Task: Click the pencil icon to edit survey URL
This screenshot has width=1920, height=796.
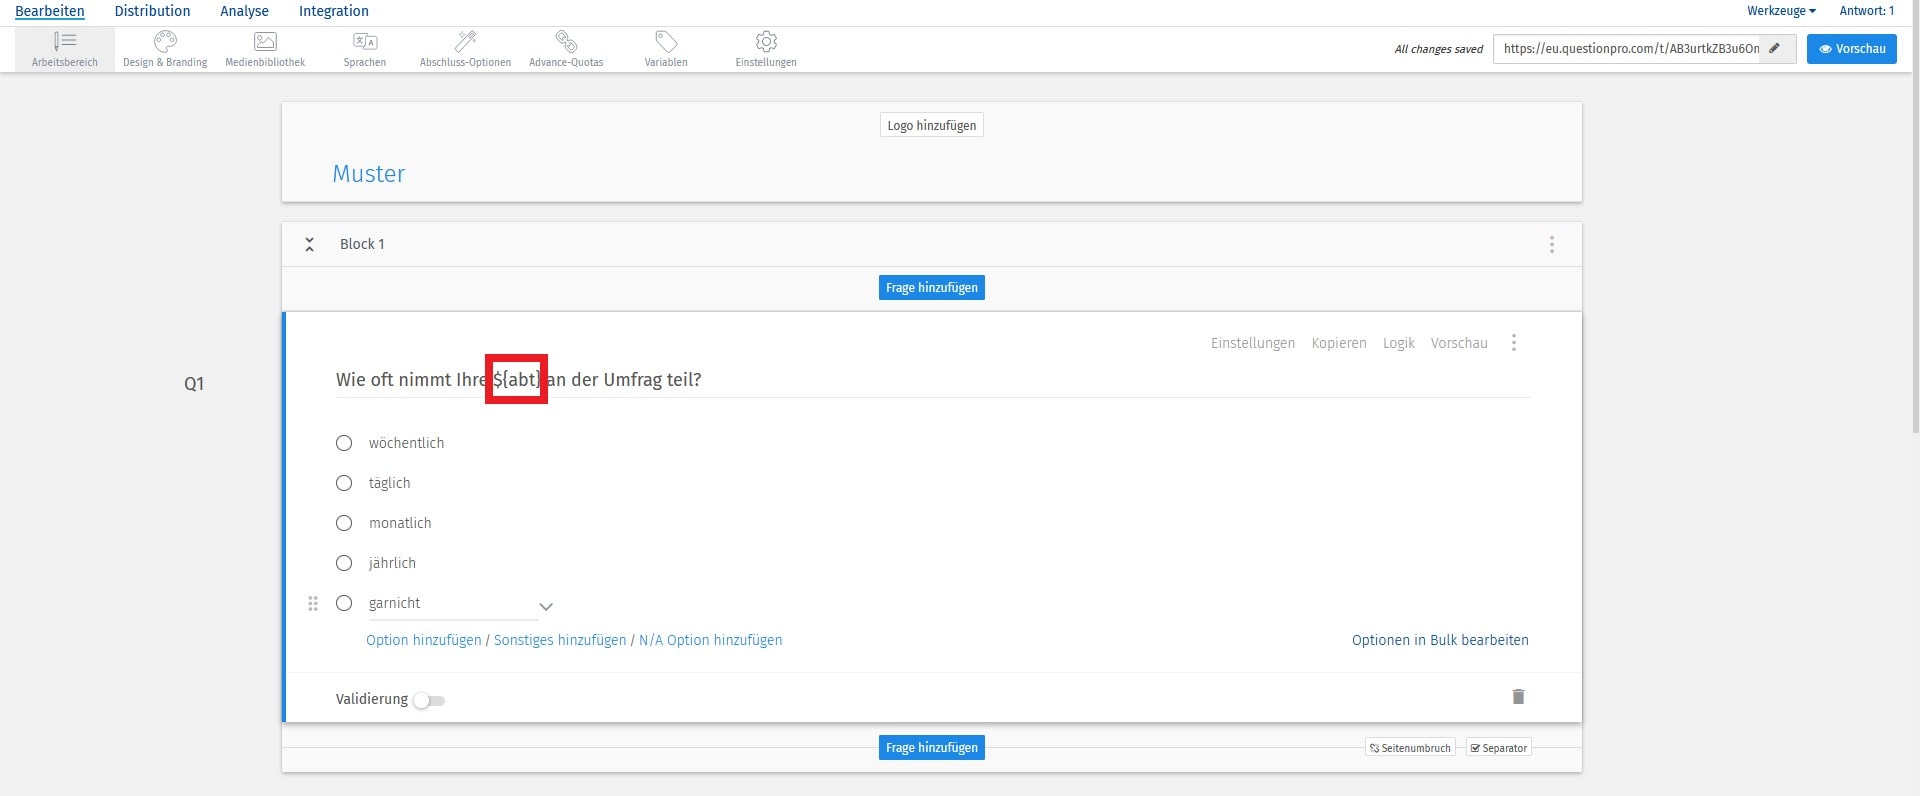Action: tap(1775, 48)
